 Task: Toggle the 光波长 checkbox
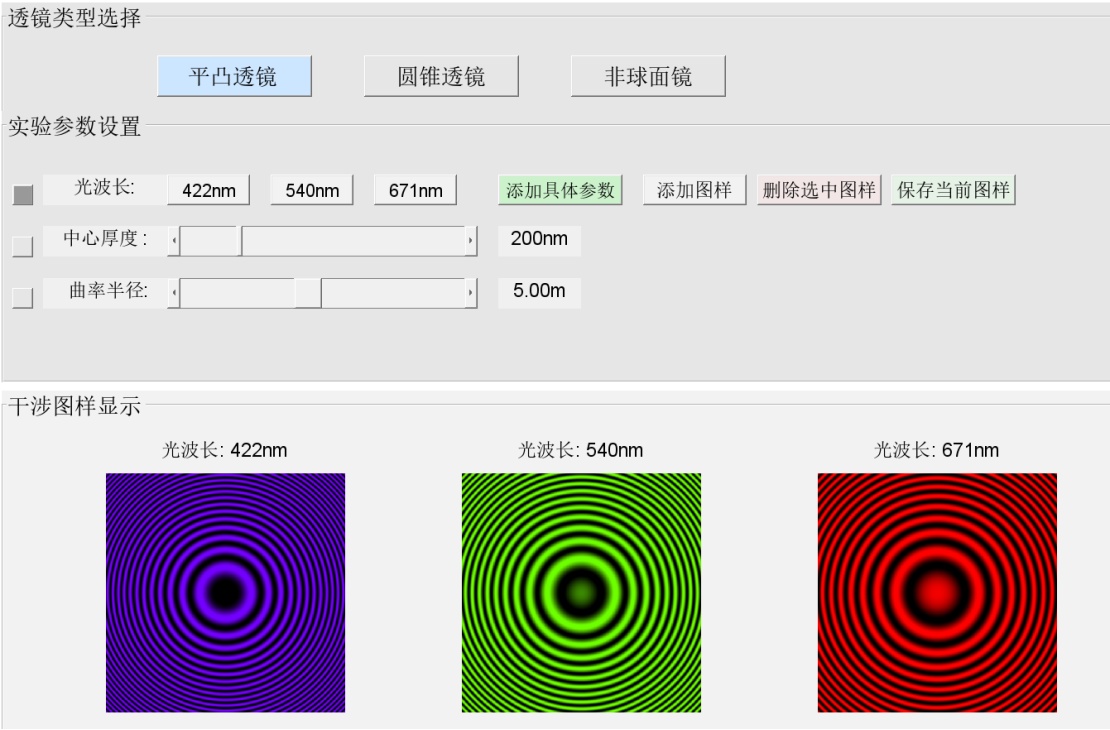pos(23,195)
